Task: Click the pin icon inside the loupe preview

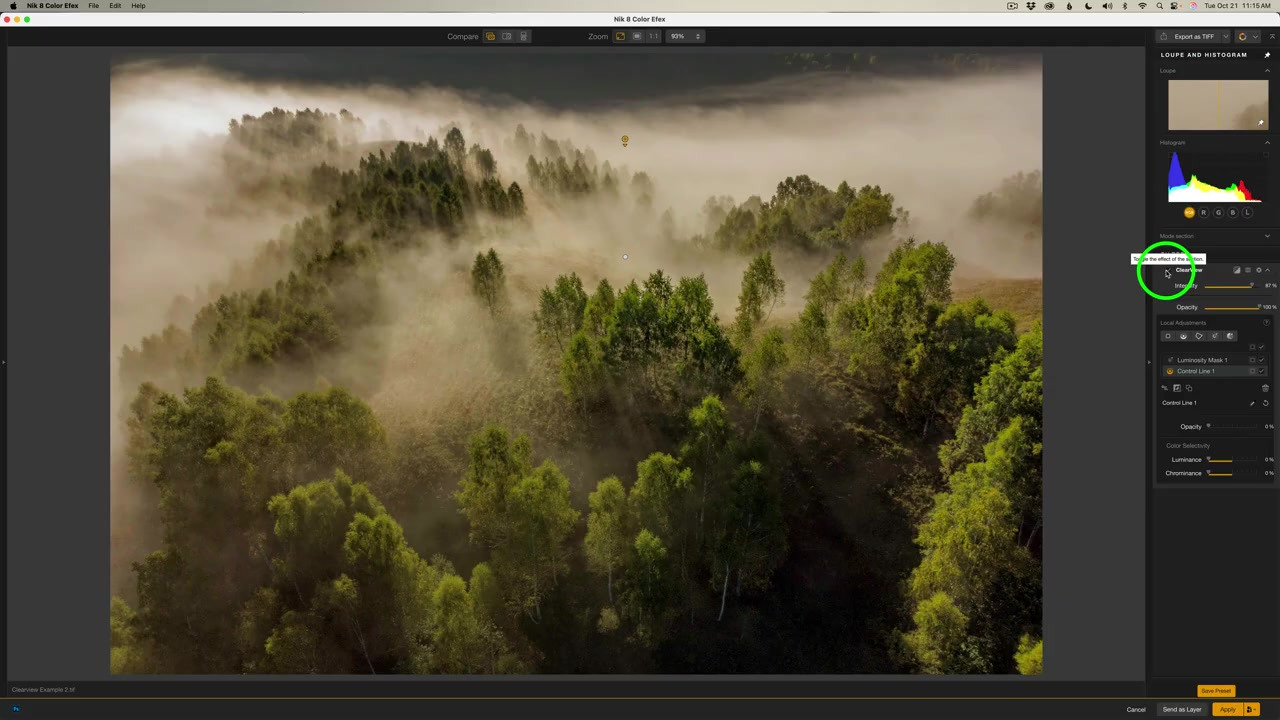Action: pyautogui.click(x=1261, y=123)
